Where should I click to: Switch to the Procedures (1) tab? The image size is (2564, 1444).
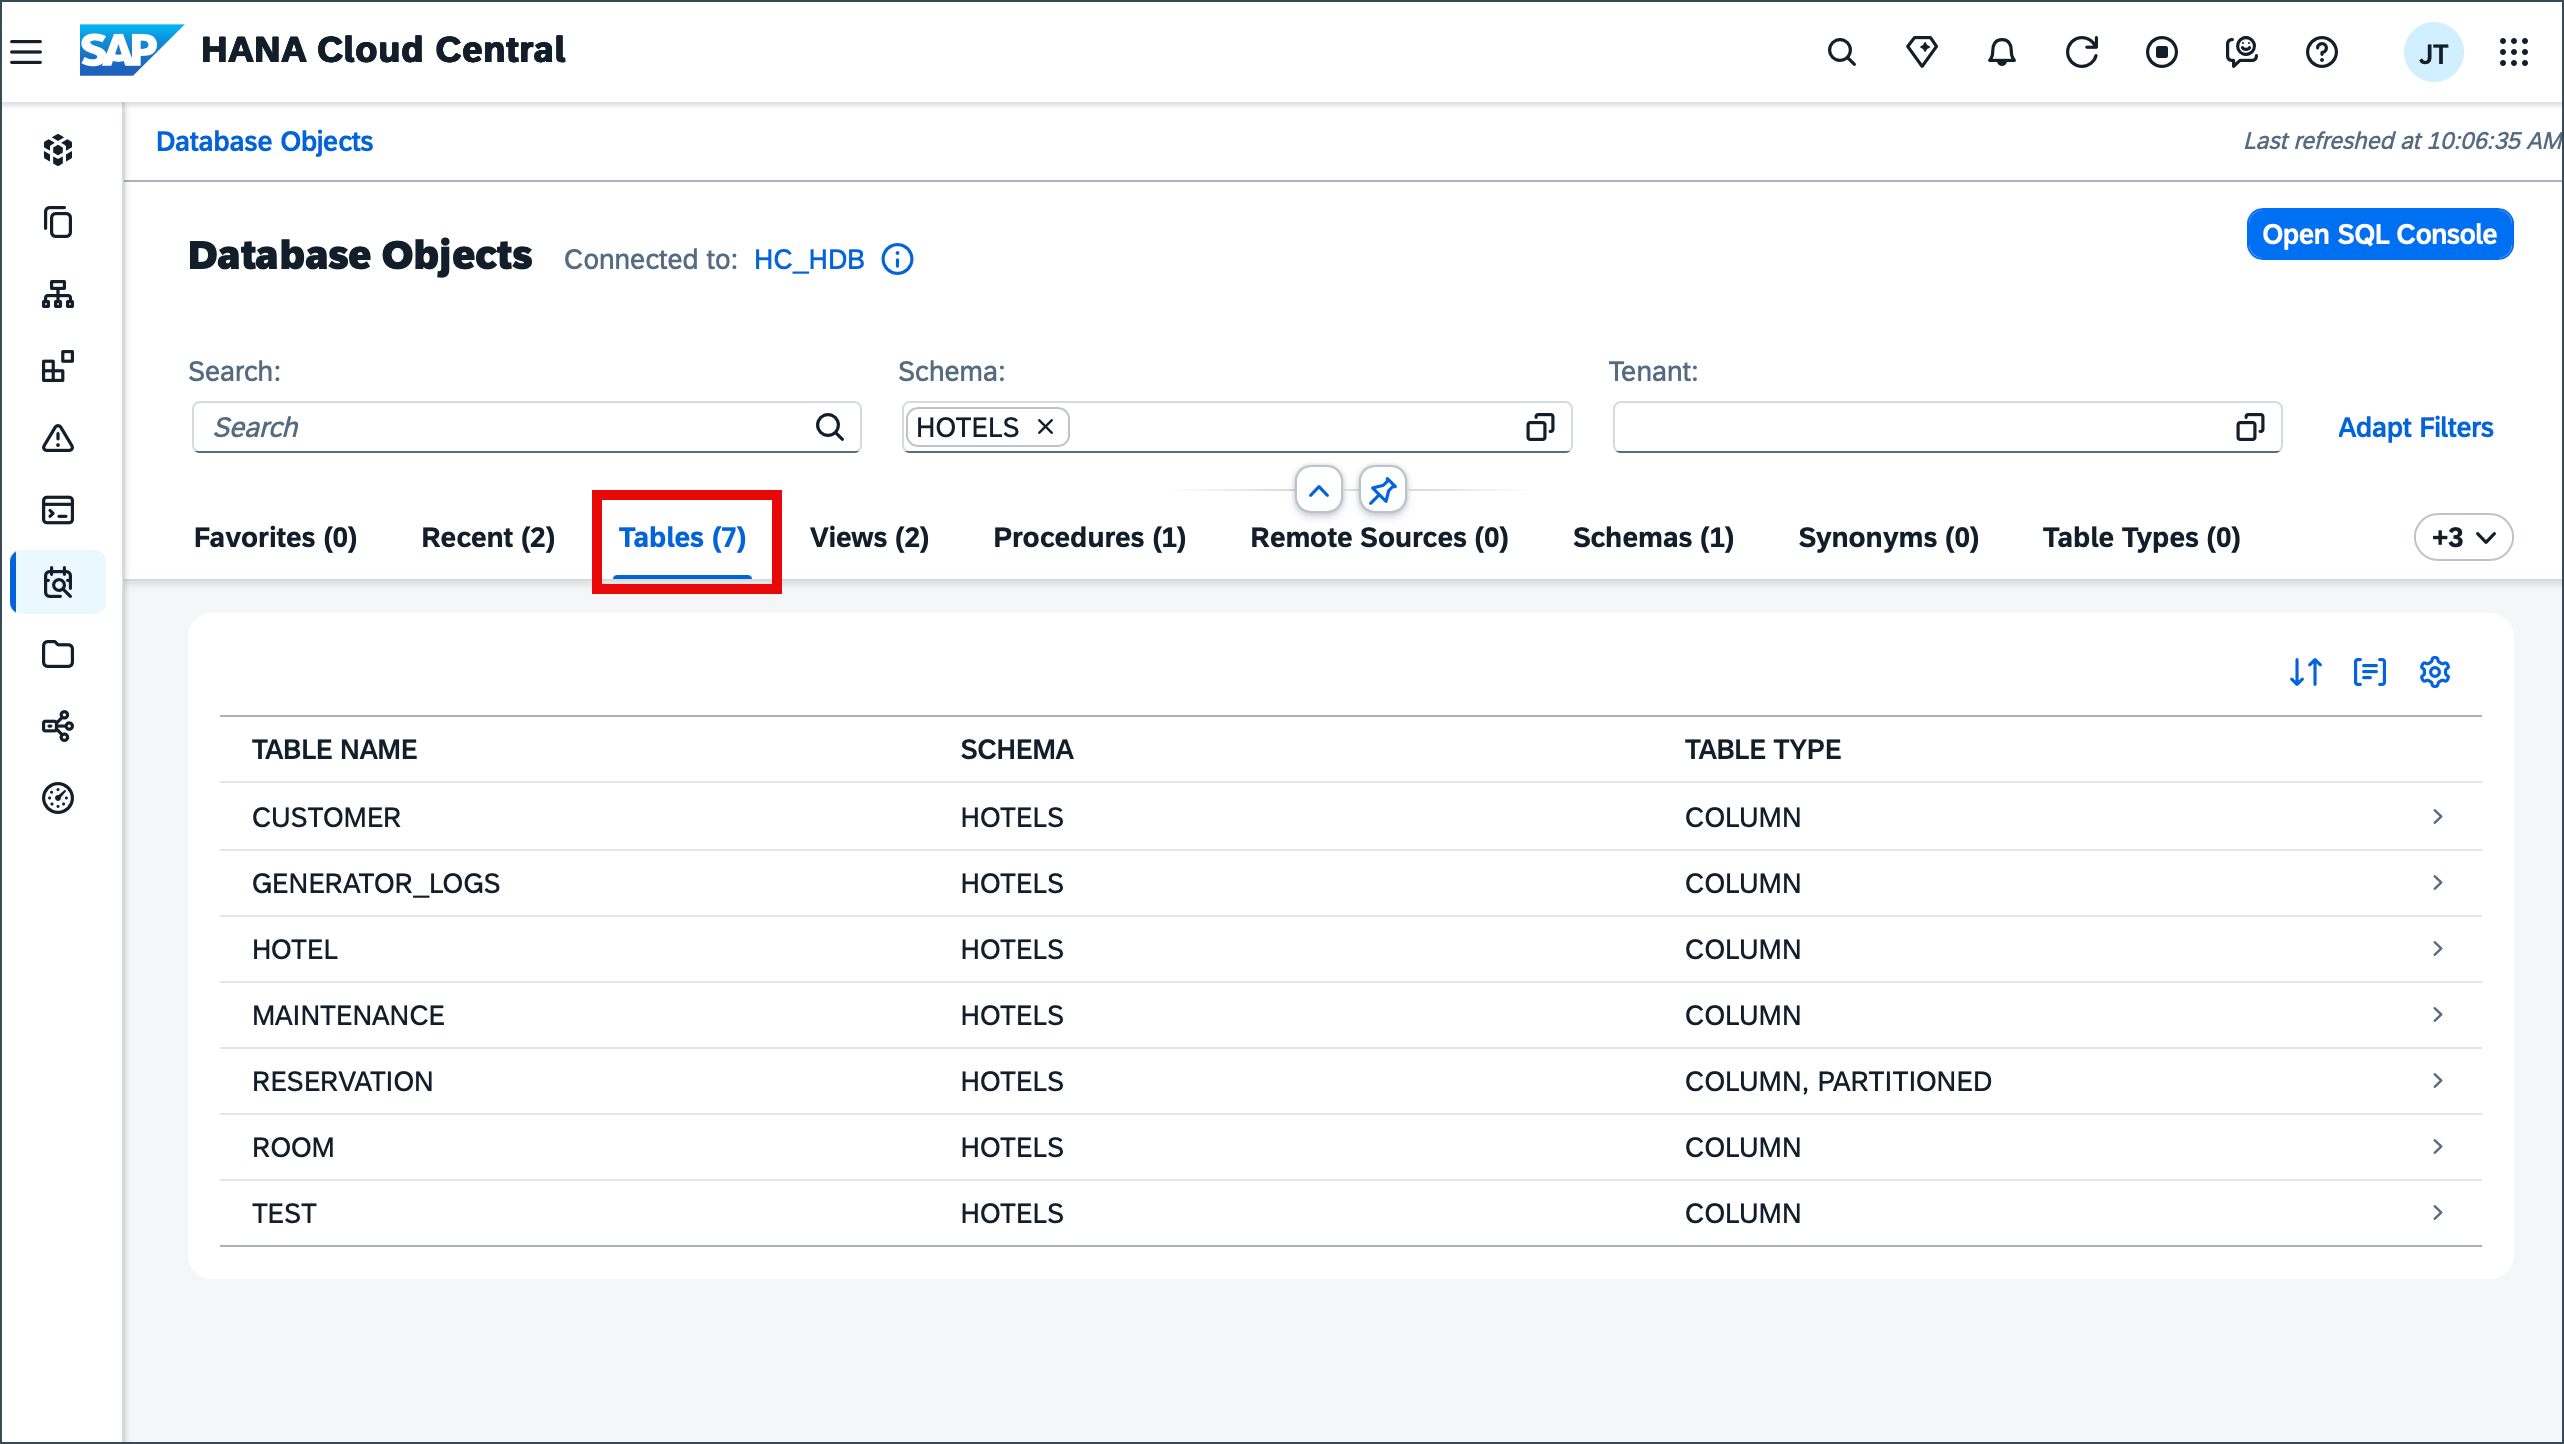coord(1089,538)
